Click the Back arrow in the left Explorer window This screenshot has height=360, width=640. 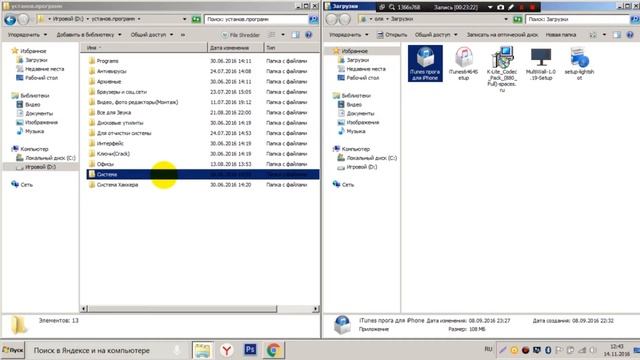click(x=10, y=19)
